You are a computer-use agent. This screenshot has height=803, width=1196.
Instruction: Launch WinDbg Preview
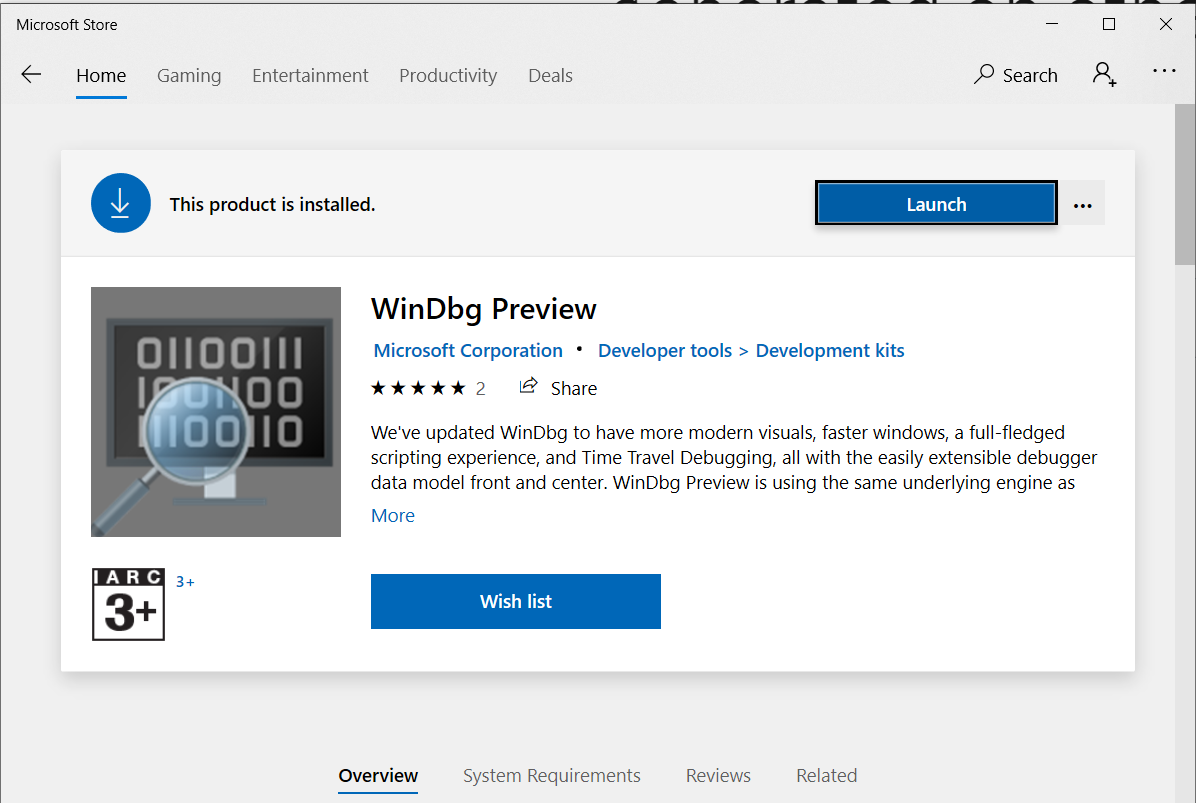click(936, 204)
